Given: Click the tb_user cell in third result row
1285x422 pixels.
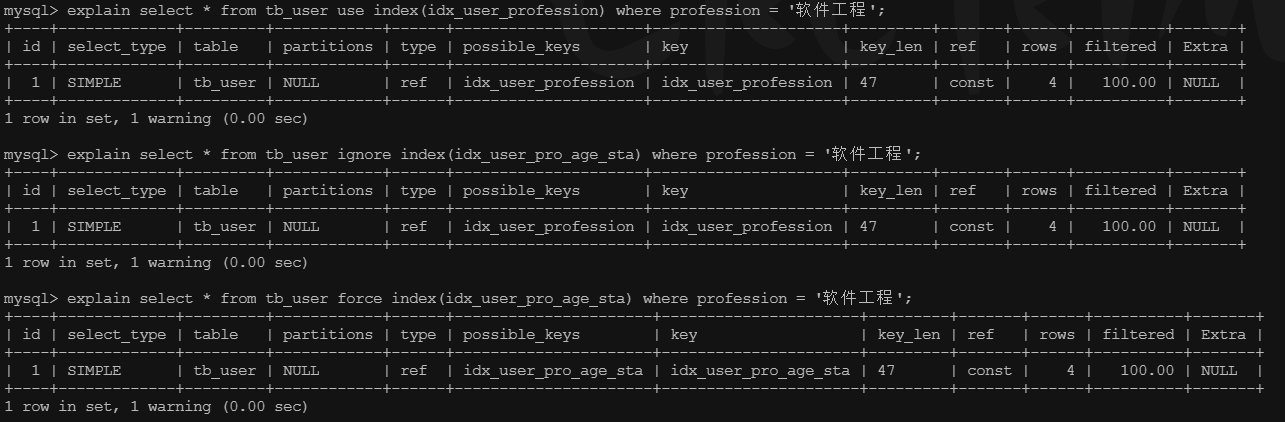Looking at the screenshot, I should coord(225,371).
